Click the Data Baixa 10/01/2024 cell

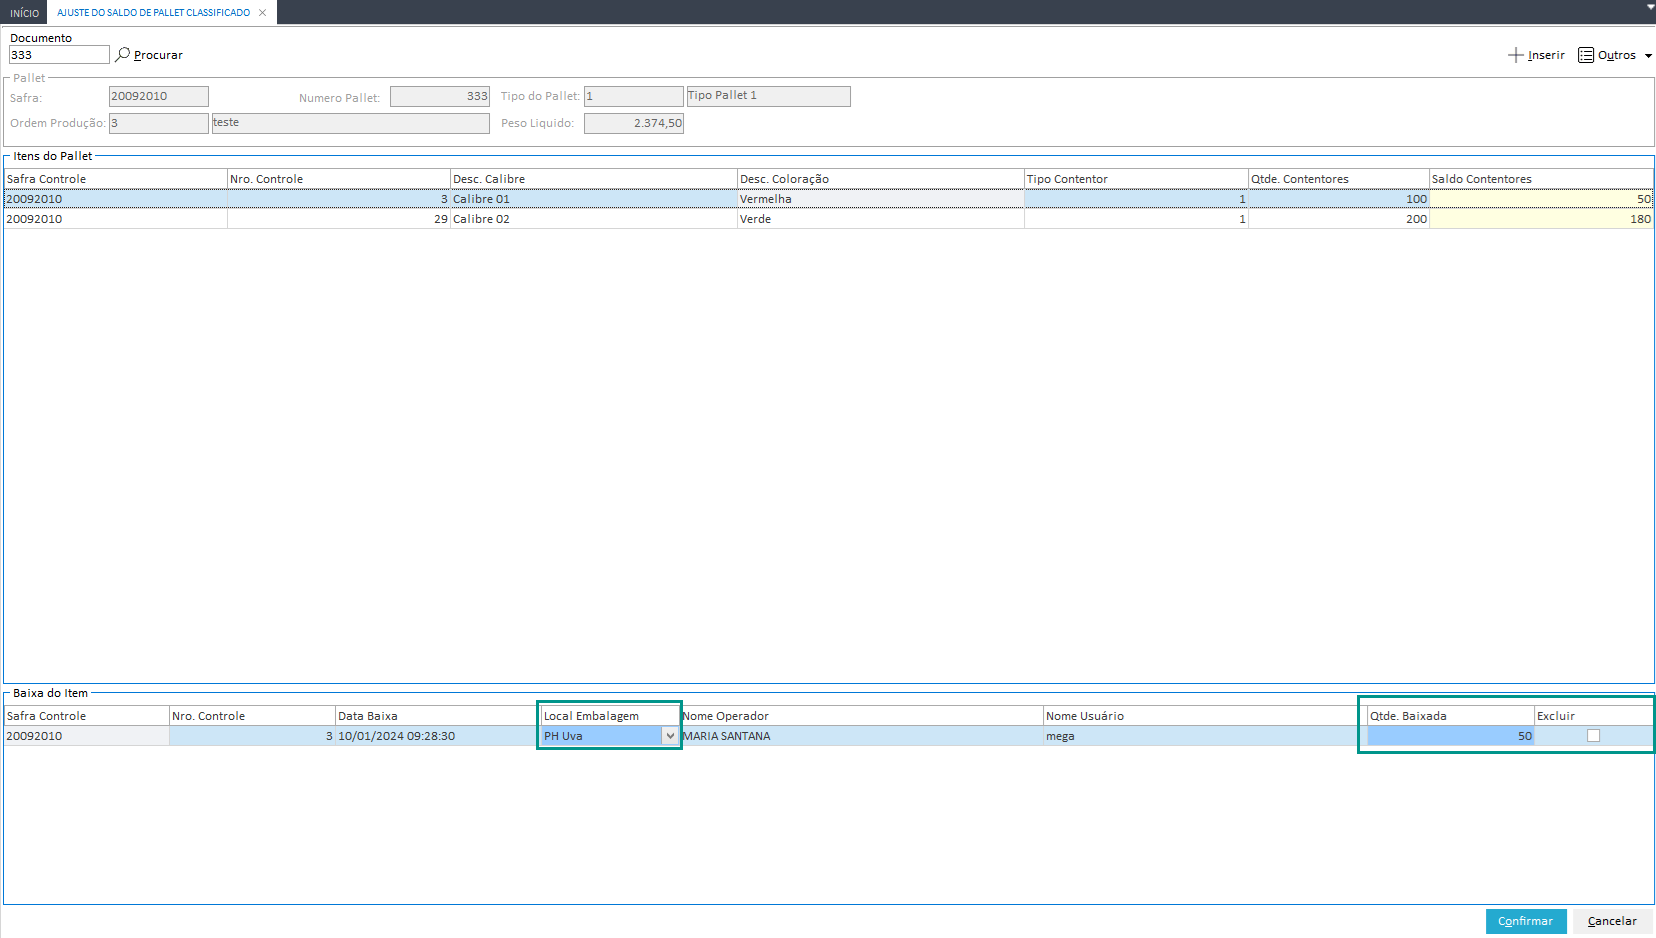[437, 736]
